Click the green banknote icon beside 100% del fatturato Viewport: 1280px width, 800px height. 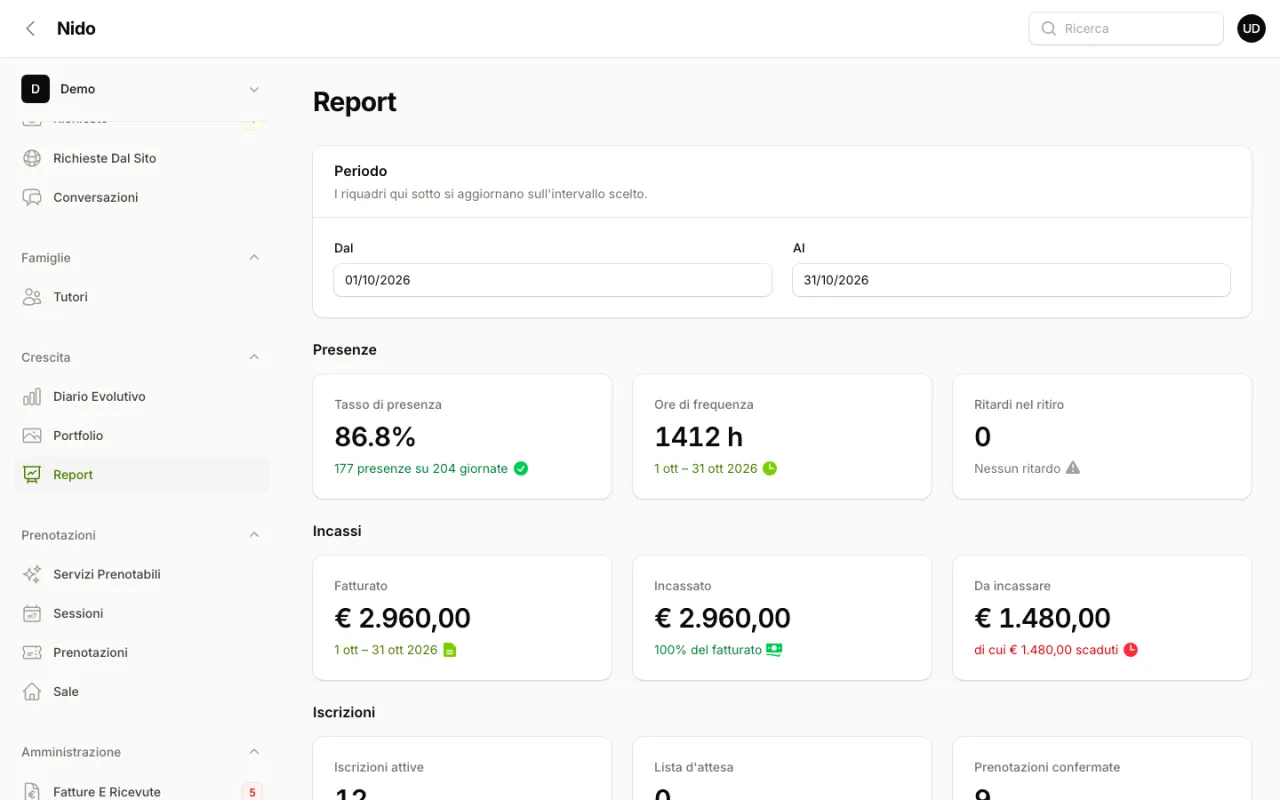click(774, 649)
